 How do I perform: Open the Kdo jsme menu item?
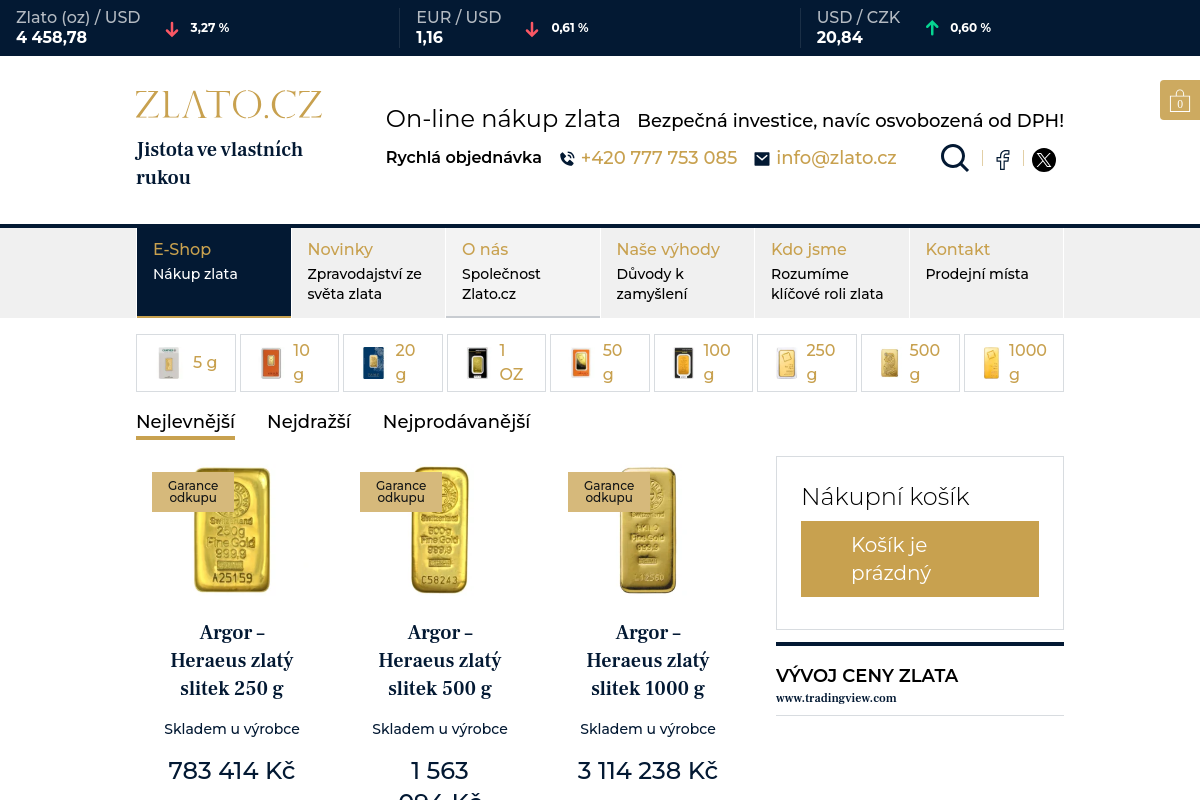coord(832,272)
